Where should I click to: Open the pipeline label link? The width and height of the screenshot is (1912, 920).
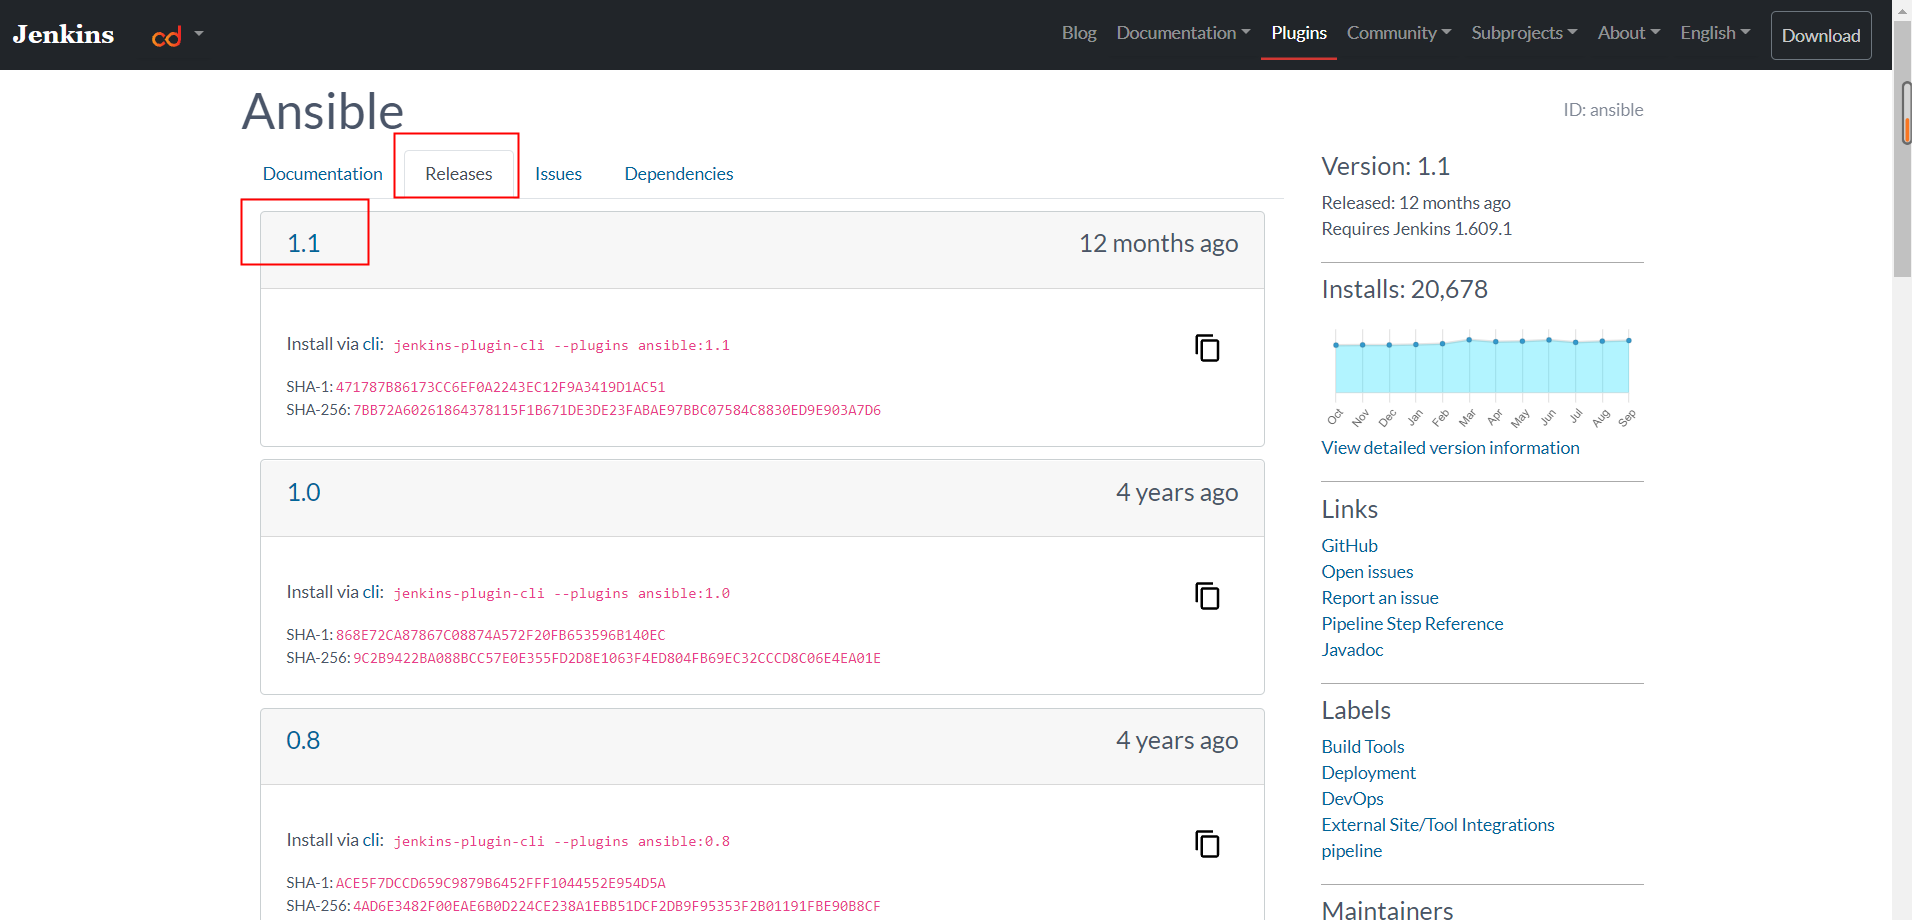[x=1351, y=851]
